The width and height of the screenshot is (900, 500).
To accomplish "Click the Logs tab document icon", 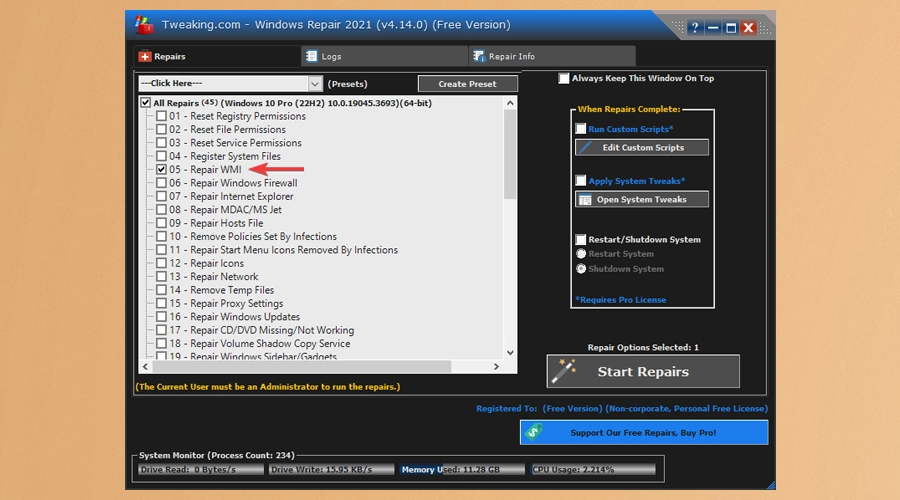I will tap(312, 56).
